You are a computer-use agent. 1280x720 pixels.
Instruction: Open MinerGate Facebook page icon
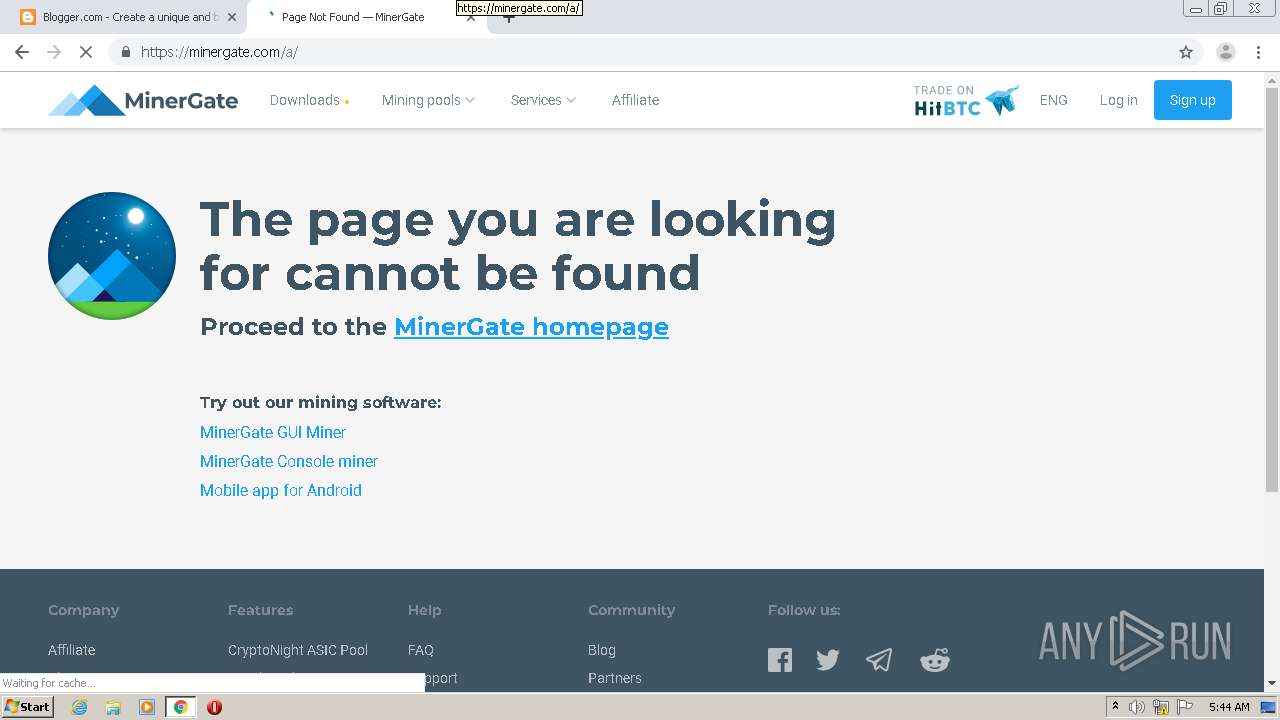[780, 660]
